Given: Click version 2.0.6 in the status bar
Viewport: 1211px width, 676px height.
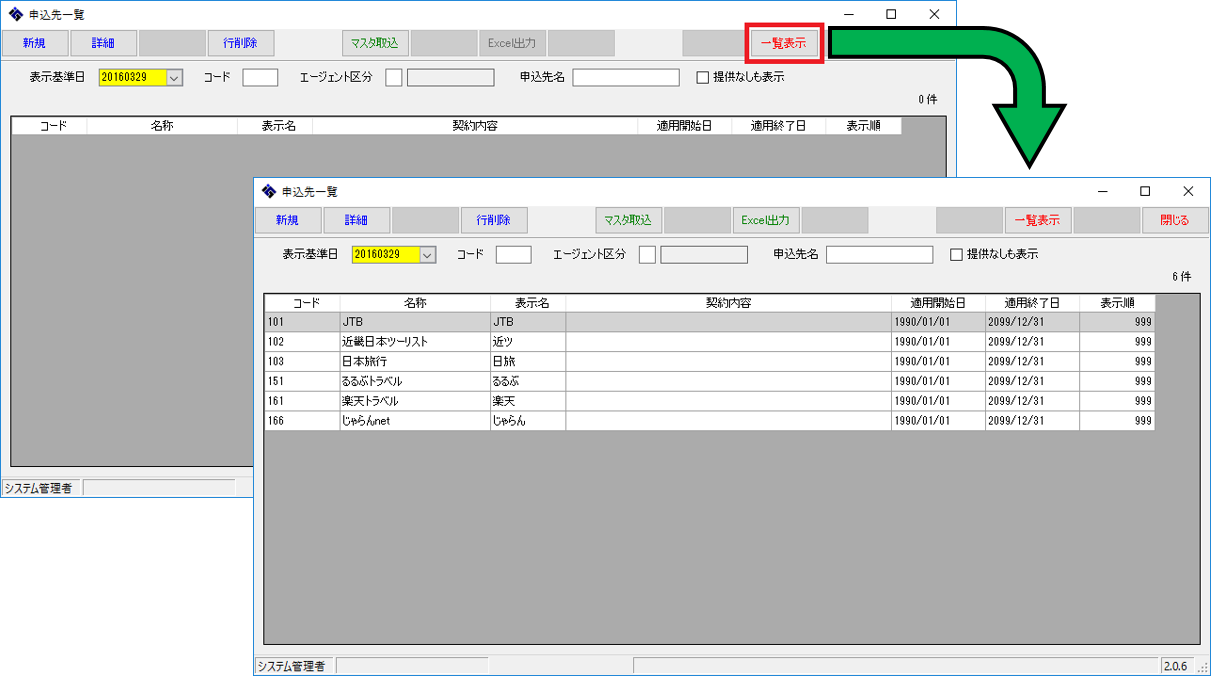Looking at the screenshot, I should click(x=1177, y=666).
